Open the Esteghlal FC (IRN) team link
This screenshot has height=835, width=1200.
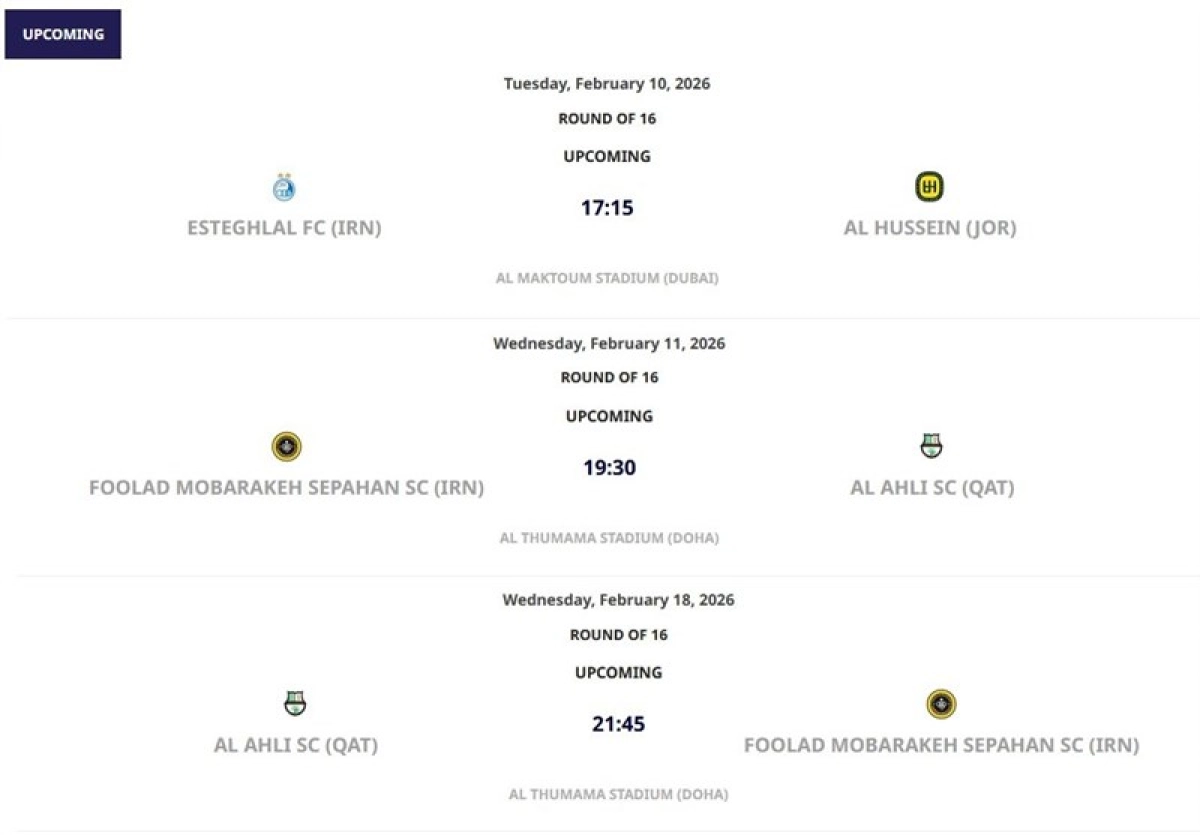(284, 228)
